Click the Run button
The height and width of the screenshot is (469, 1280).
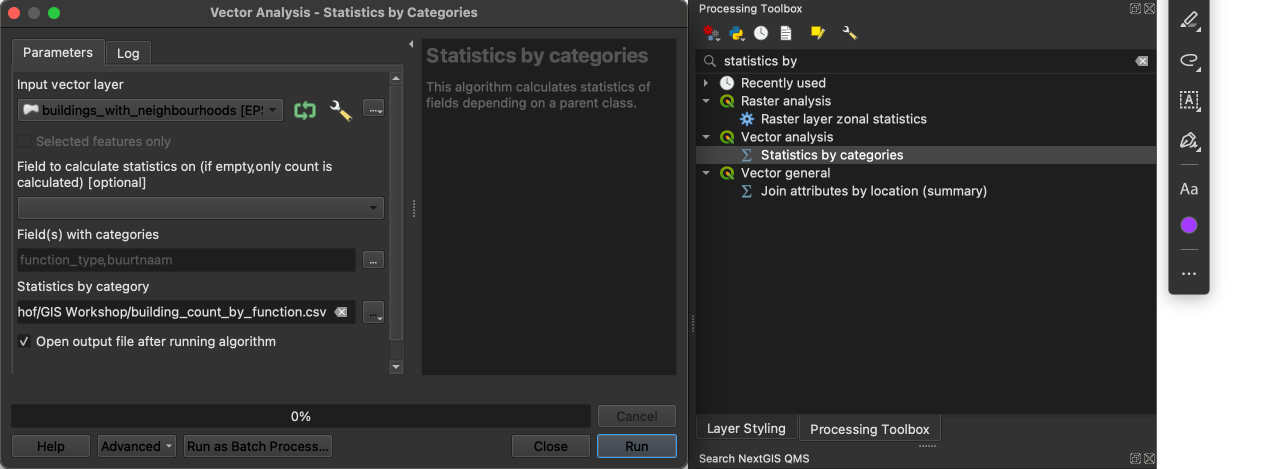(636, 446)
